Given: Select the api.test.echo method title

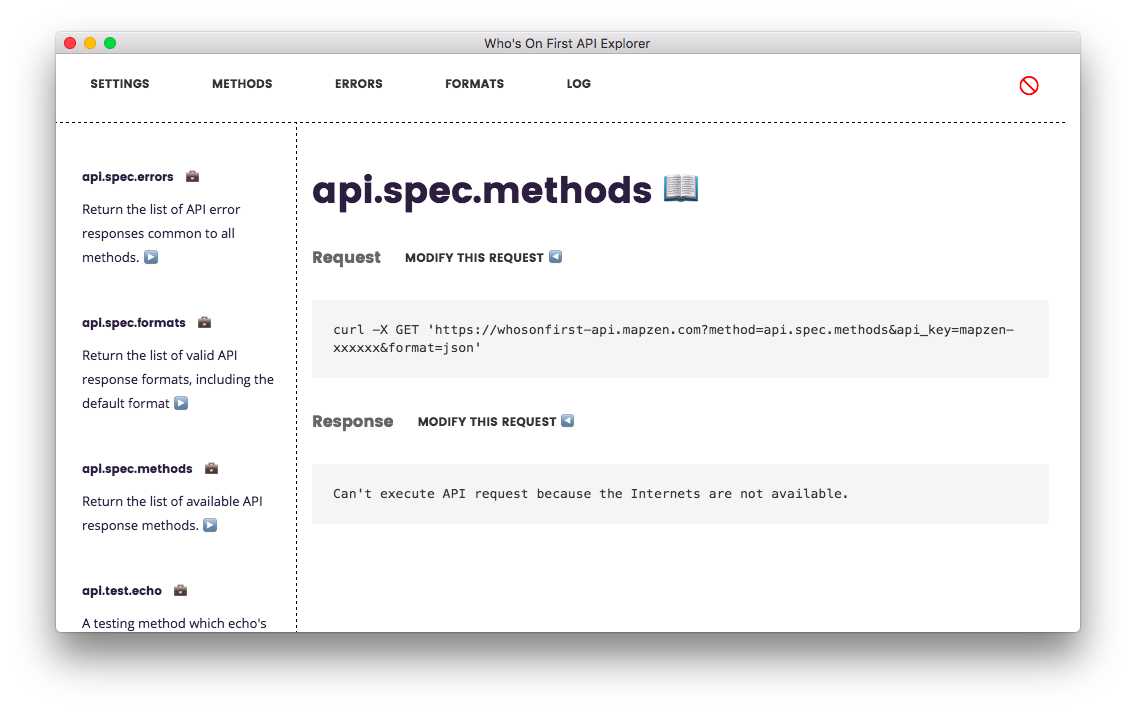Looking at the screenshot, I should point(122,591).
